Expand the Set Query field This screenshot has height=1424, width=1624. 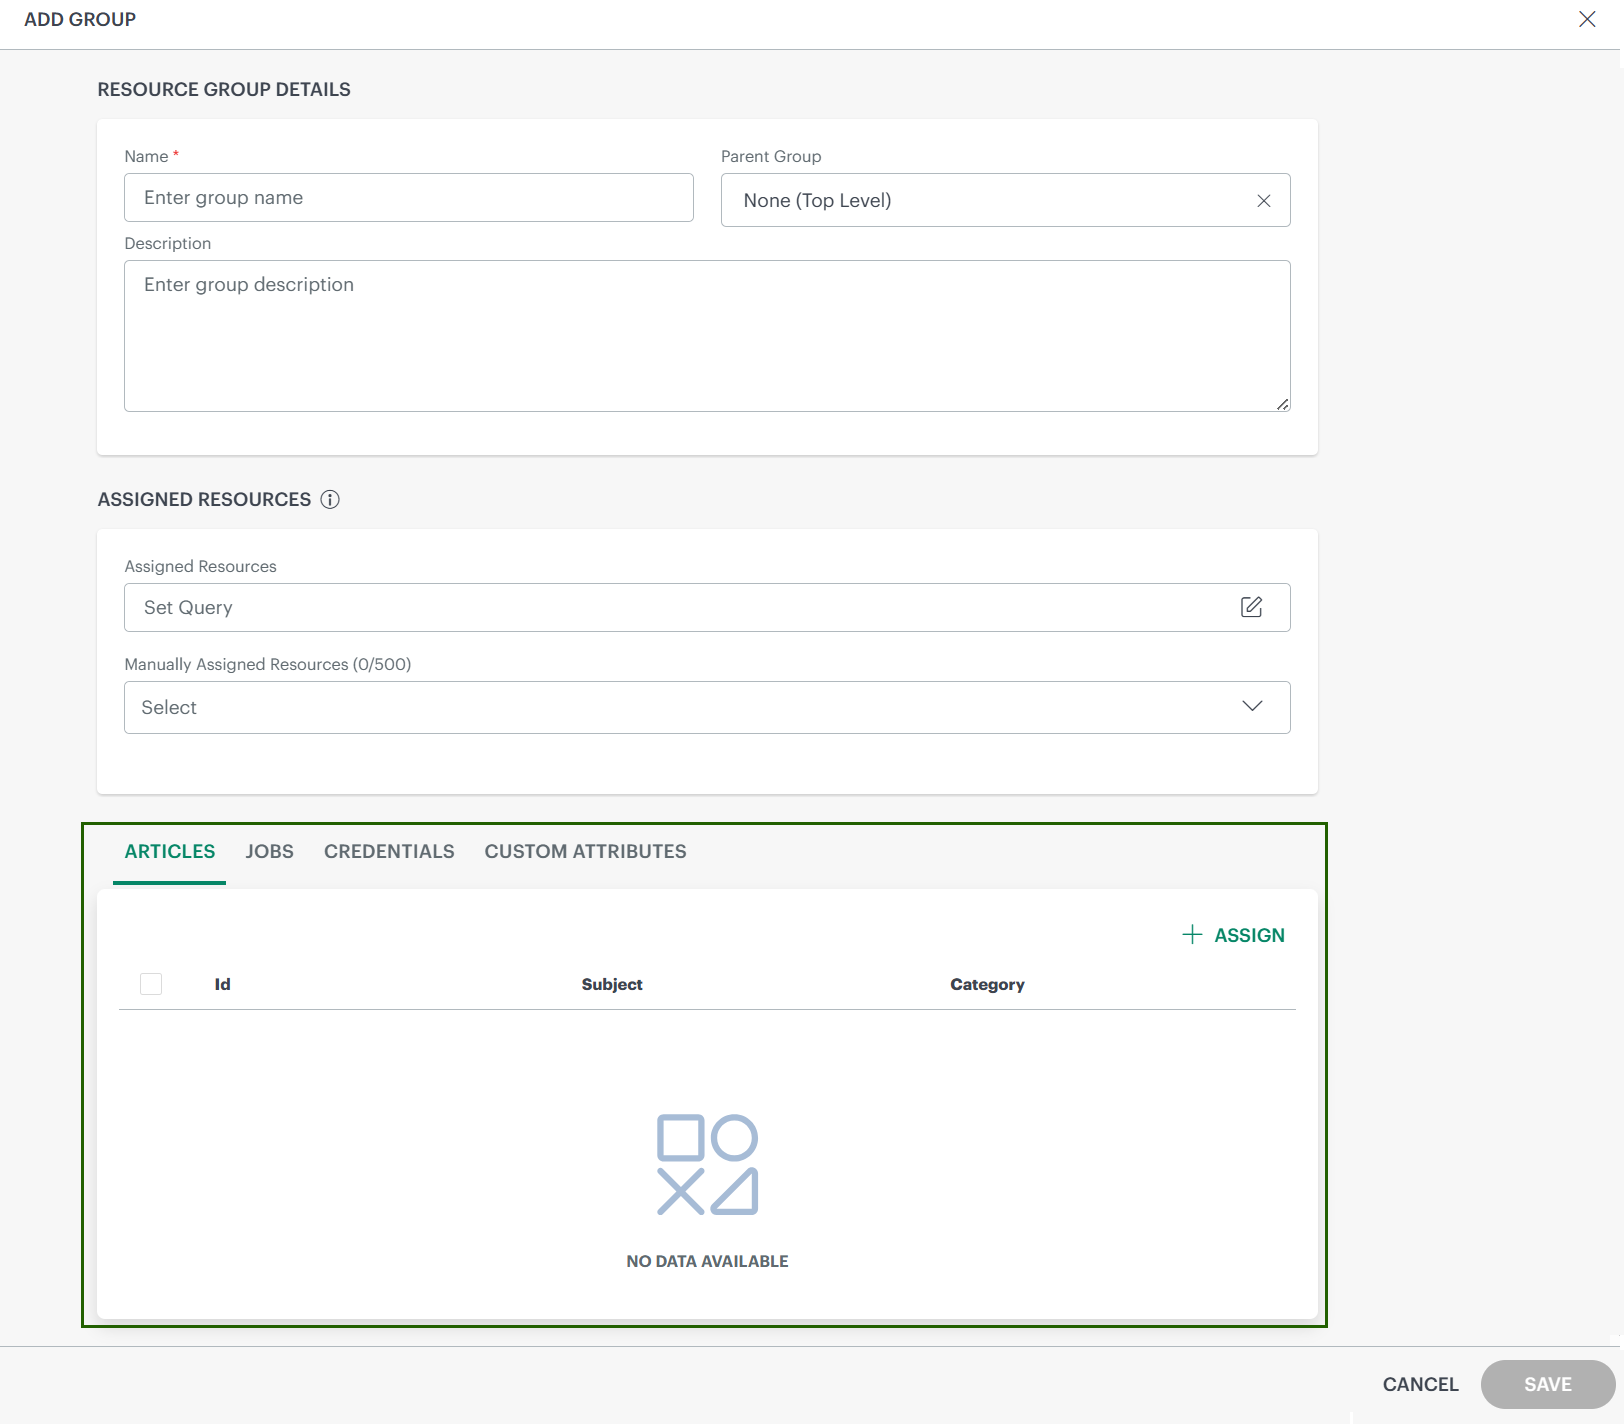[x=650, y=606]
